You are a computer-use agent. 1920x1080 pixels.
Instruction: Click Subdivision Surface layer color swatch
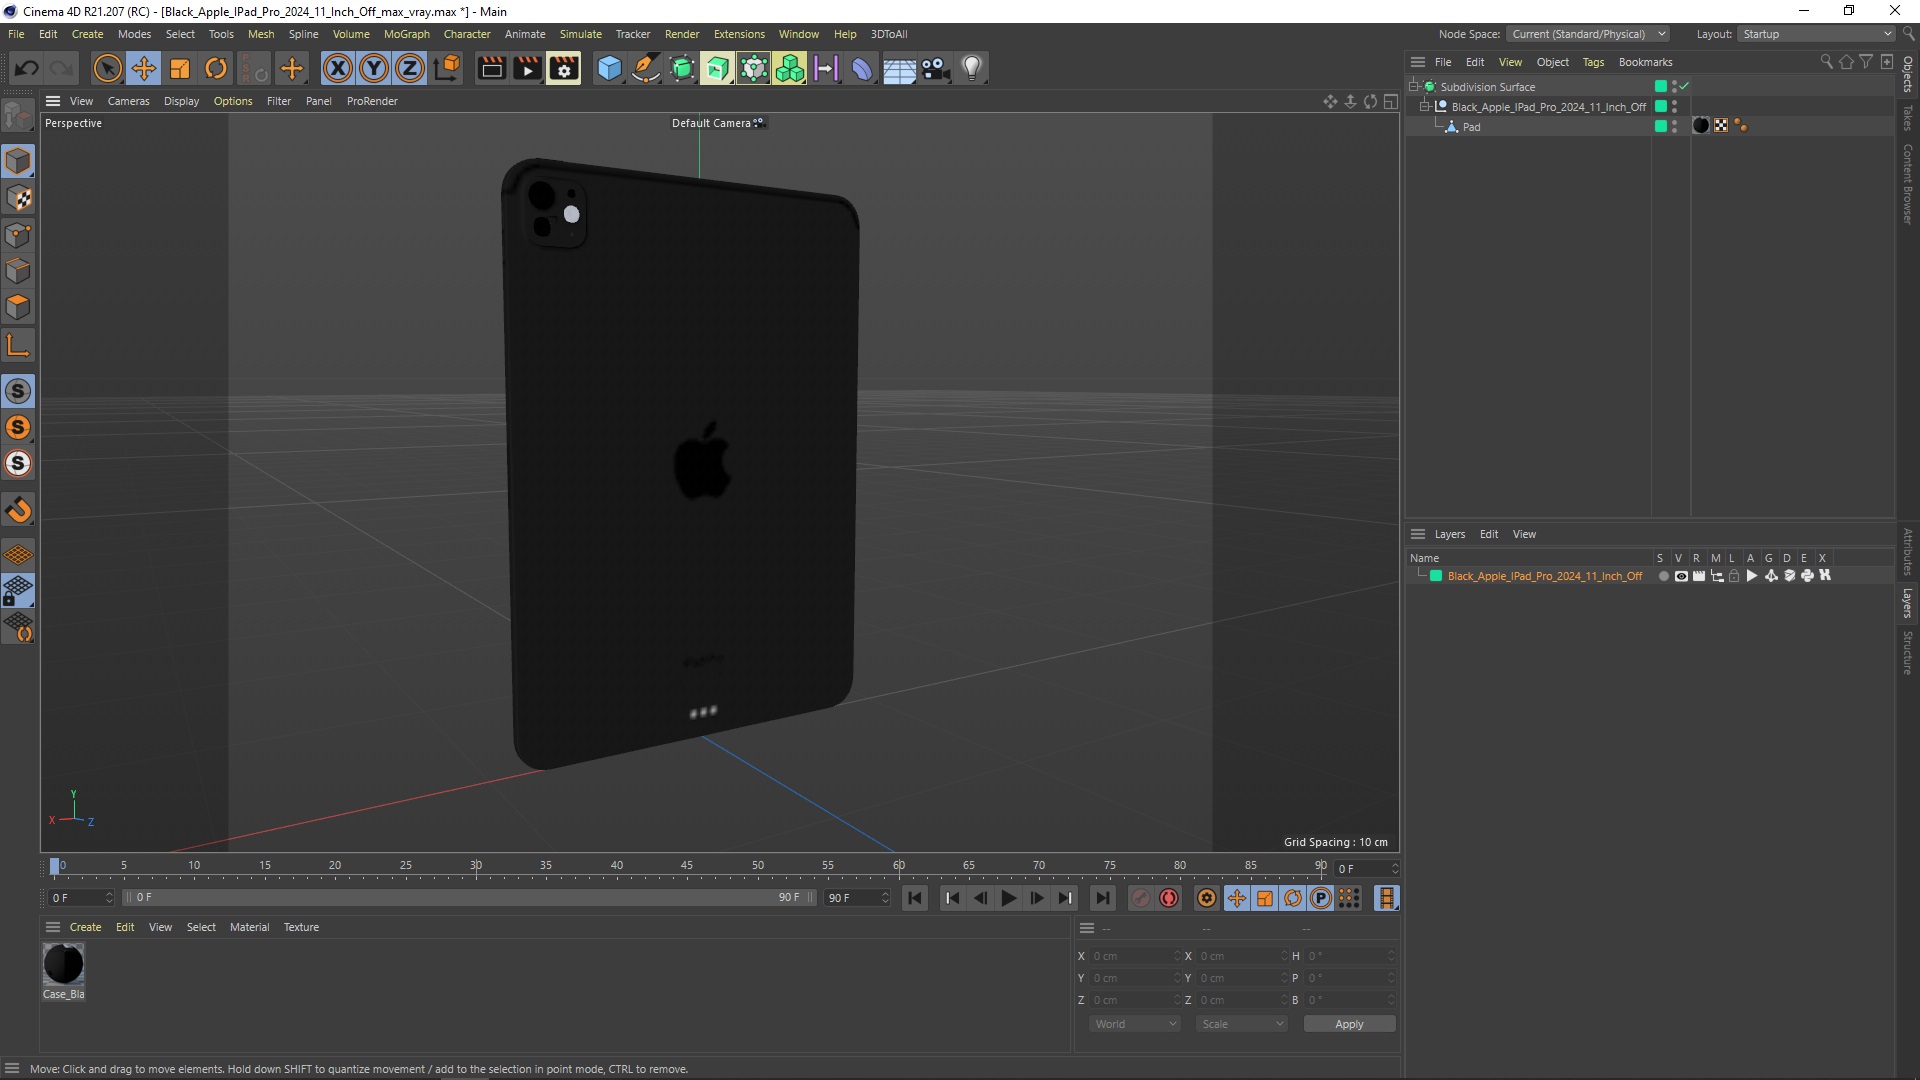[x=1661, y=86]
